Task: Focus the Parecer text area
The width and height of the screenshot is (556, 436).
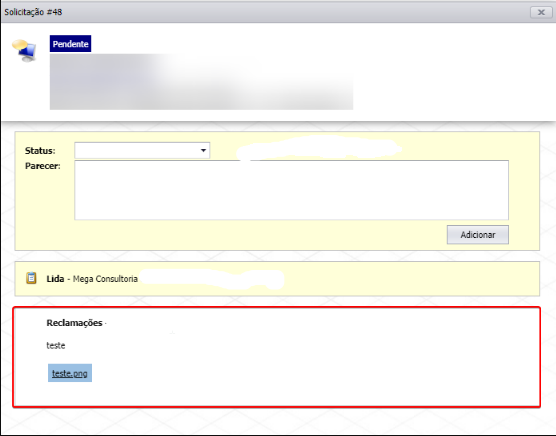Action: (291, 190)
